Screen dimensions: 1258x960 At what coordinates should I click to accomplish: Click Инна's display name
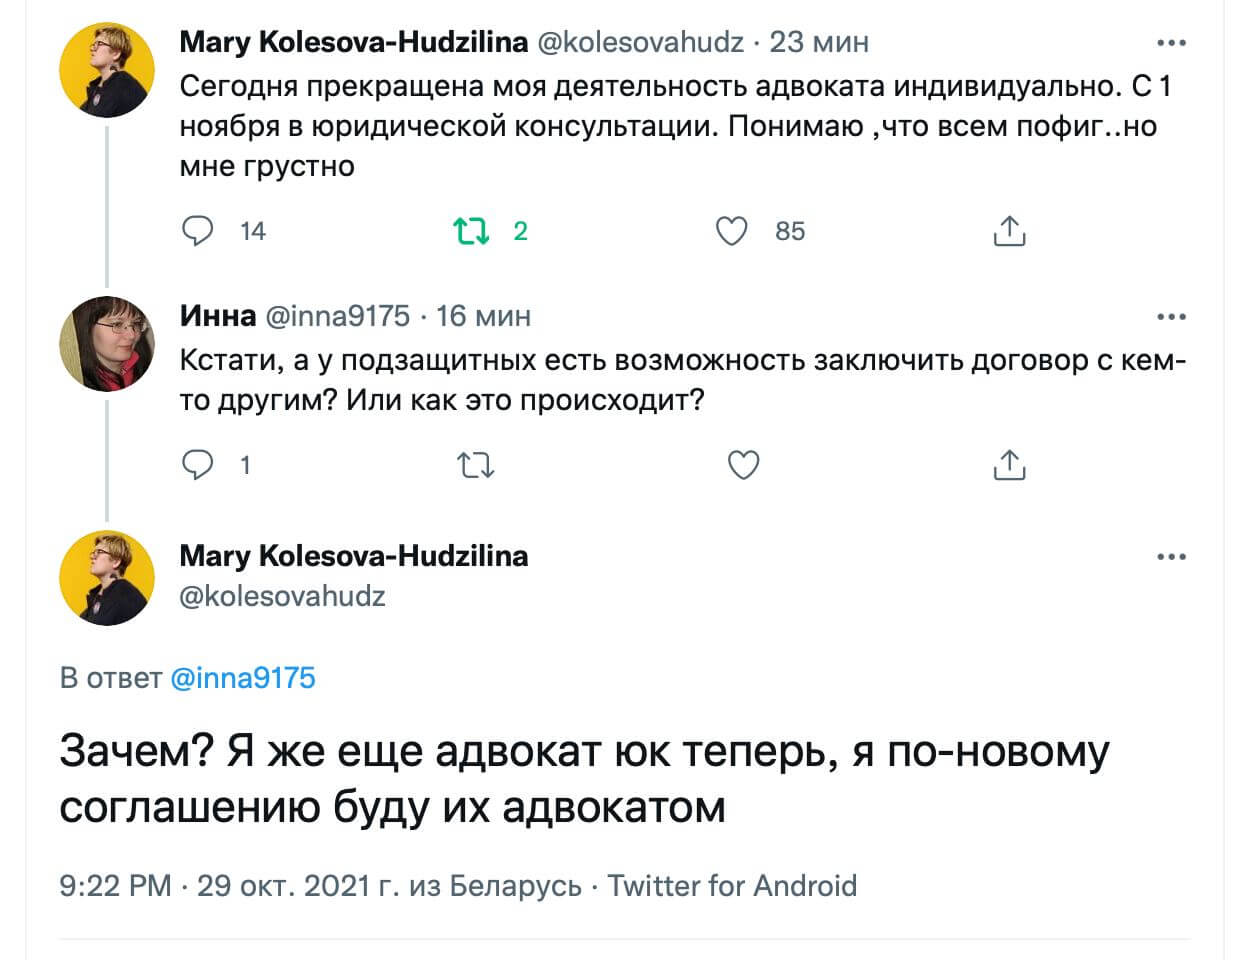click(x=218, y=316)
